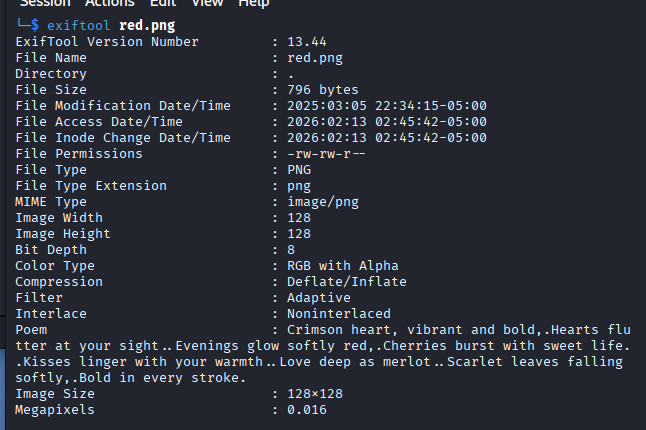Click the ExifTool version value 13.44
Screen dimensions: 646x430
tap(307, 42)
